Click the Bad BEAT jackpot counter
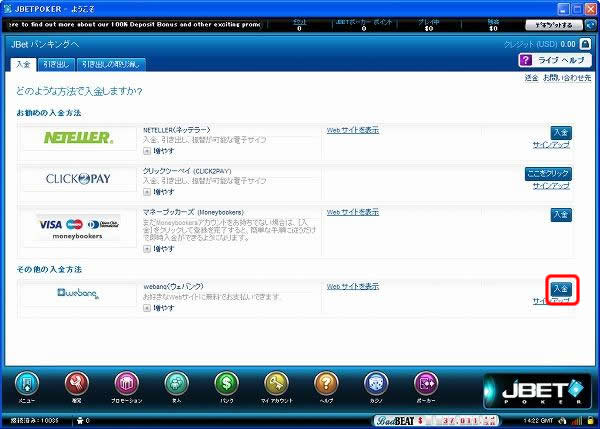600x429 pixels. coord(436,421)
